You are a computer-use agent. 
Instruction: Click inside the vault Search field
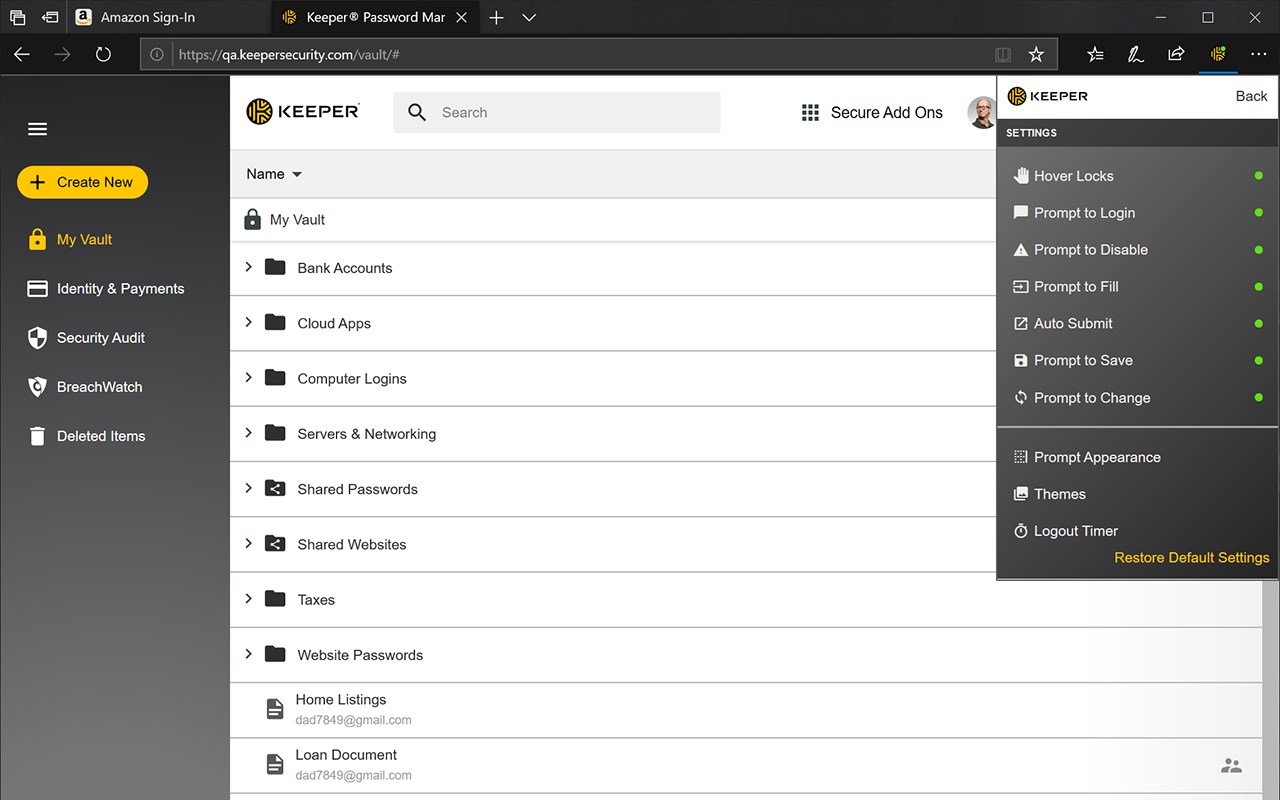click(x=557, y=112)
